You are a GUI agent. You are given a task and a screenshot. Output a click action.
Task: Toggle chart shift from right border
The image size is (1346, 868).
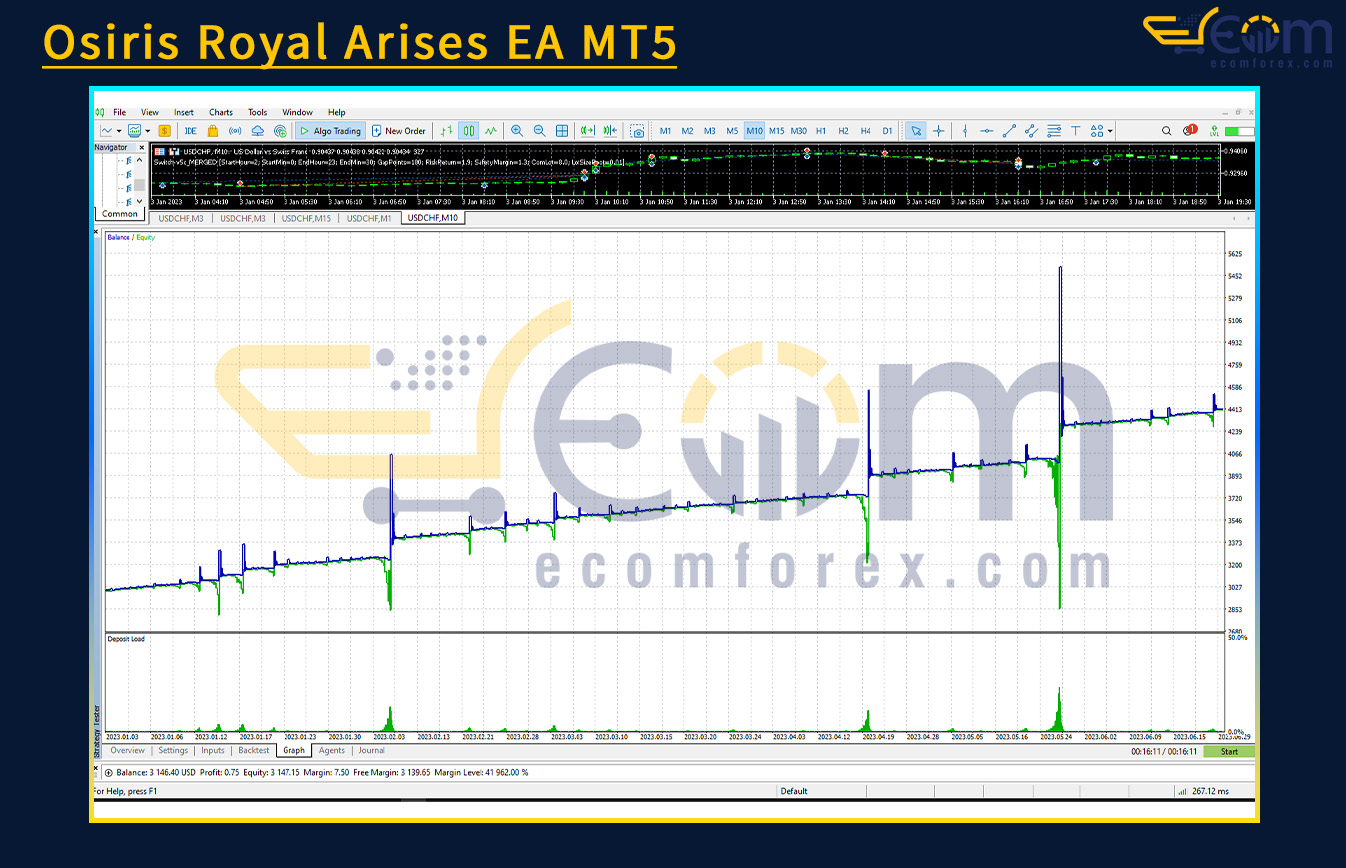pos(610,131)
